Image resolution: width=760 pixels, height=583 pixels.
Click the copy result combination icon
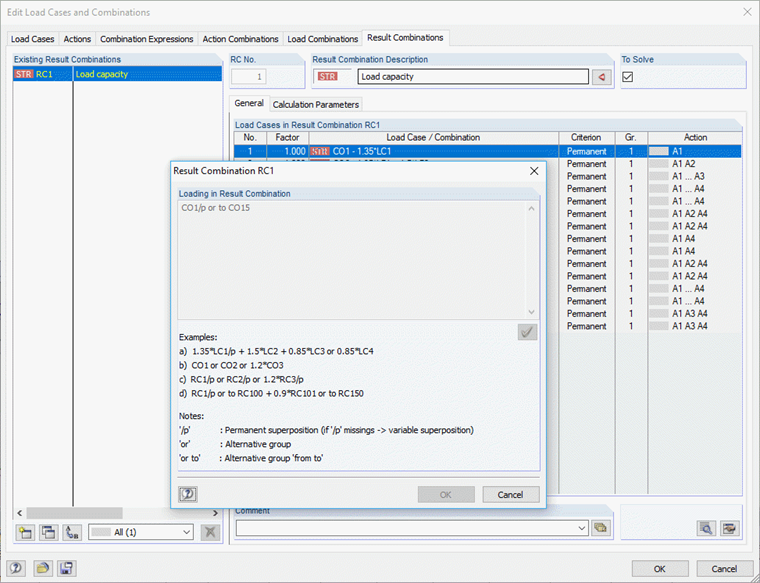click(48, 533)
